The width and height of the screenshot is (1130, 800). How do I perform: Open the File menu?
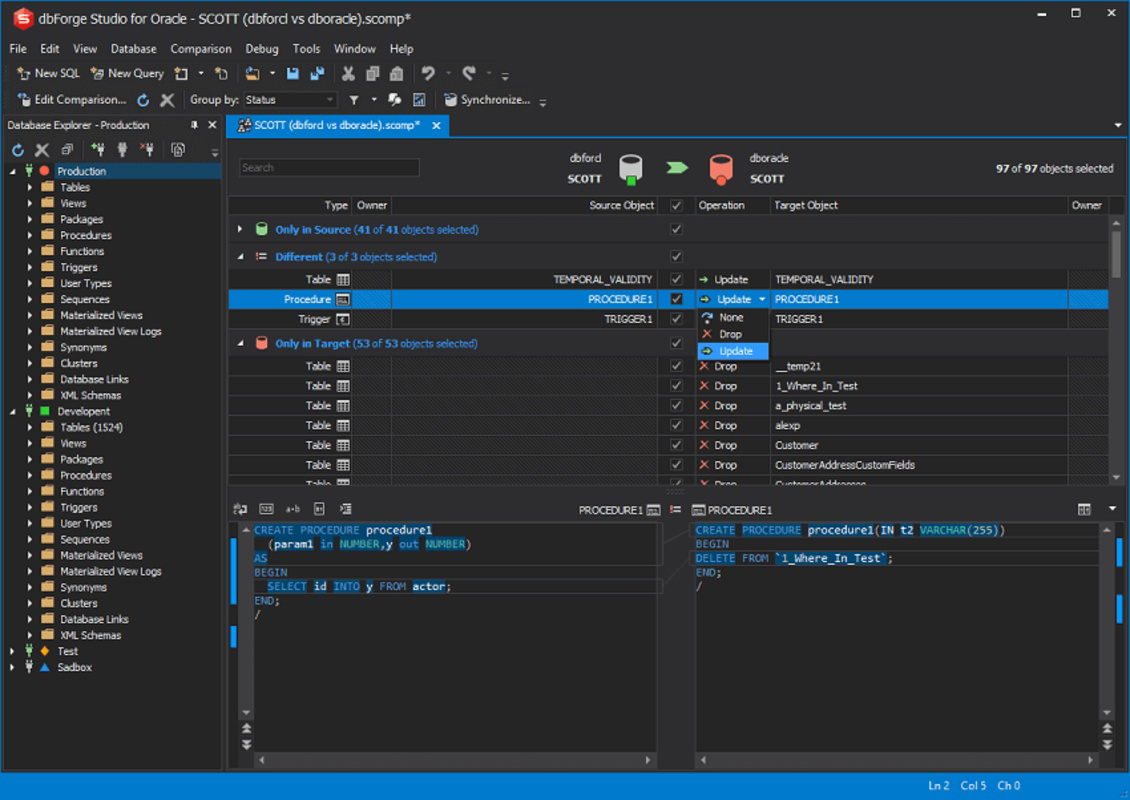[x=18, y=48]
